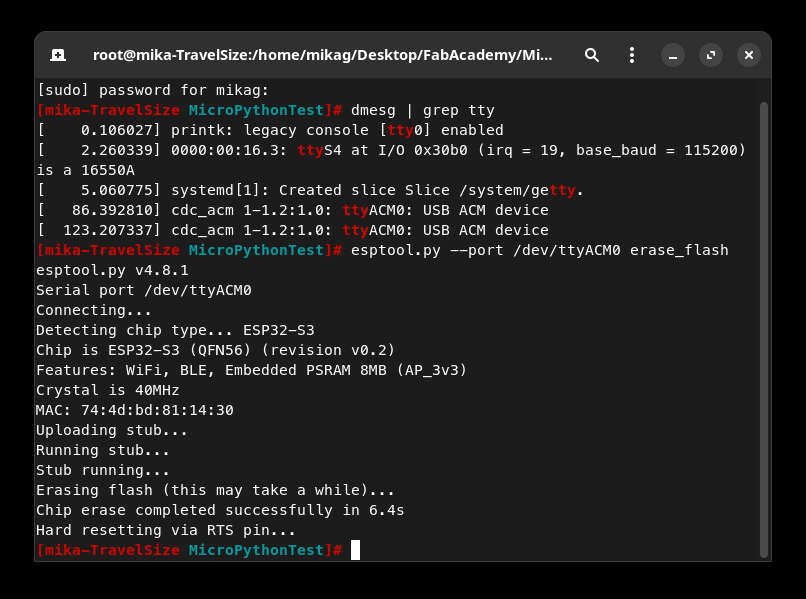Screen dimensions: 806x599
Task: Click the 'dmesg | grep tty' command
Action: tap(423, 110)
